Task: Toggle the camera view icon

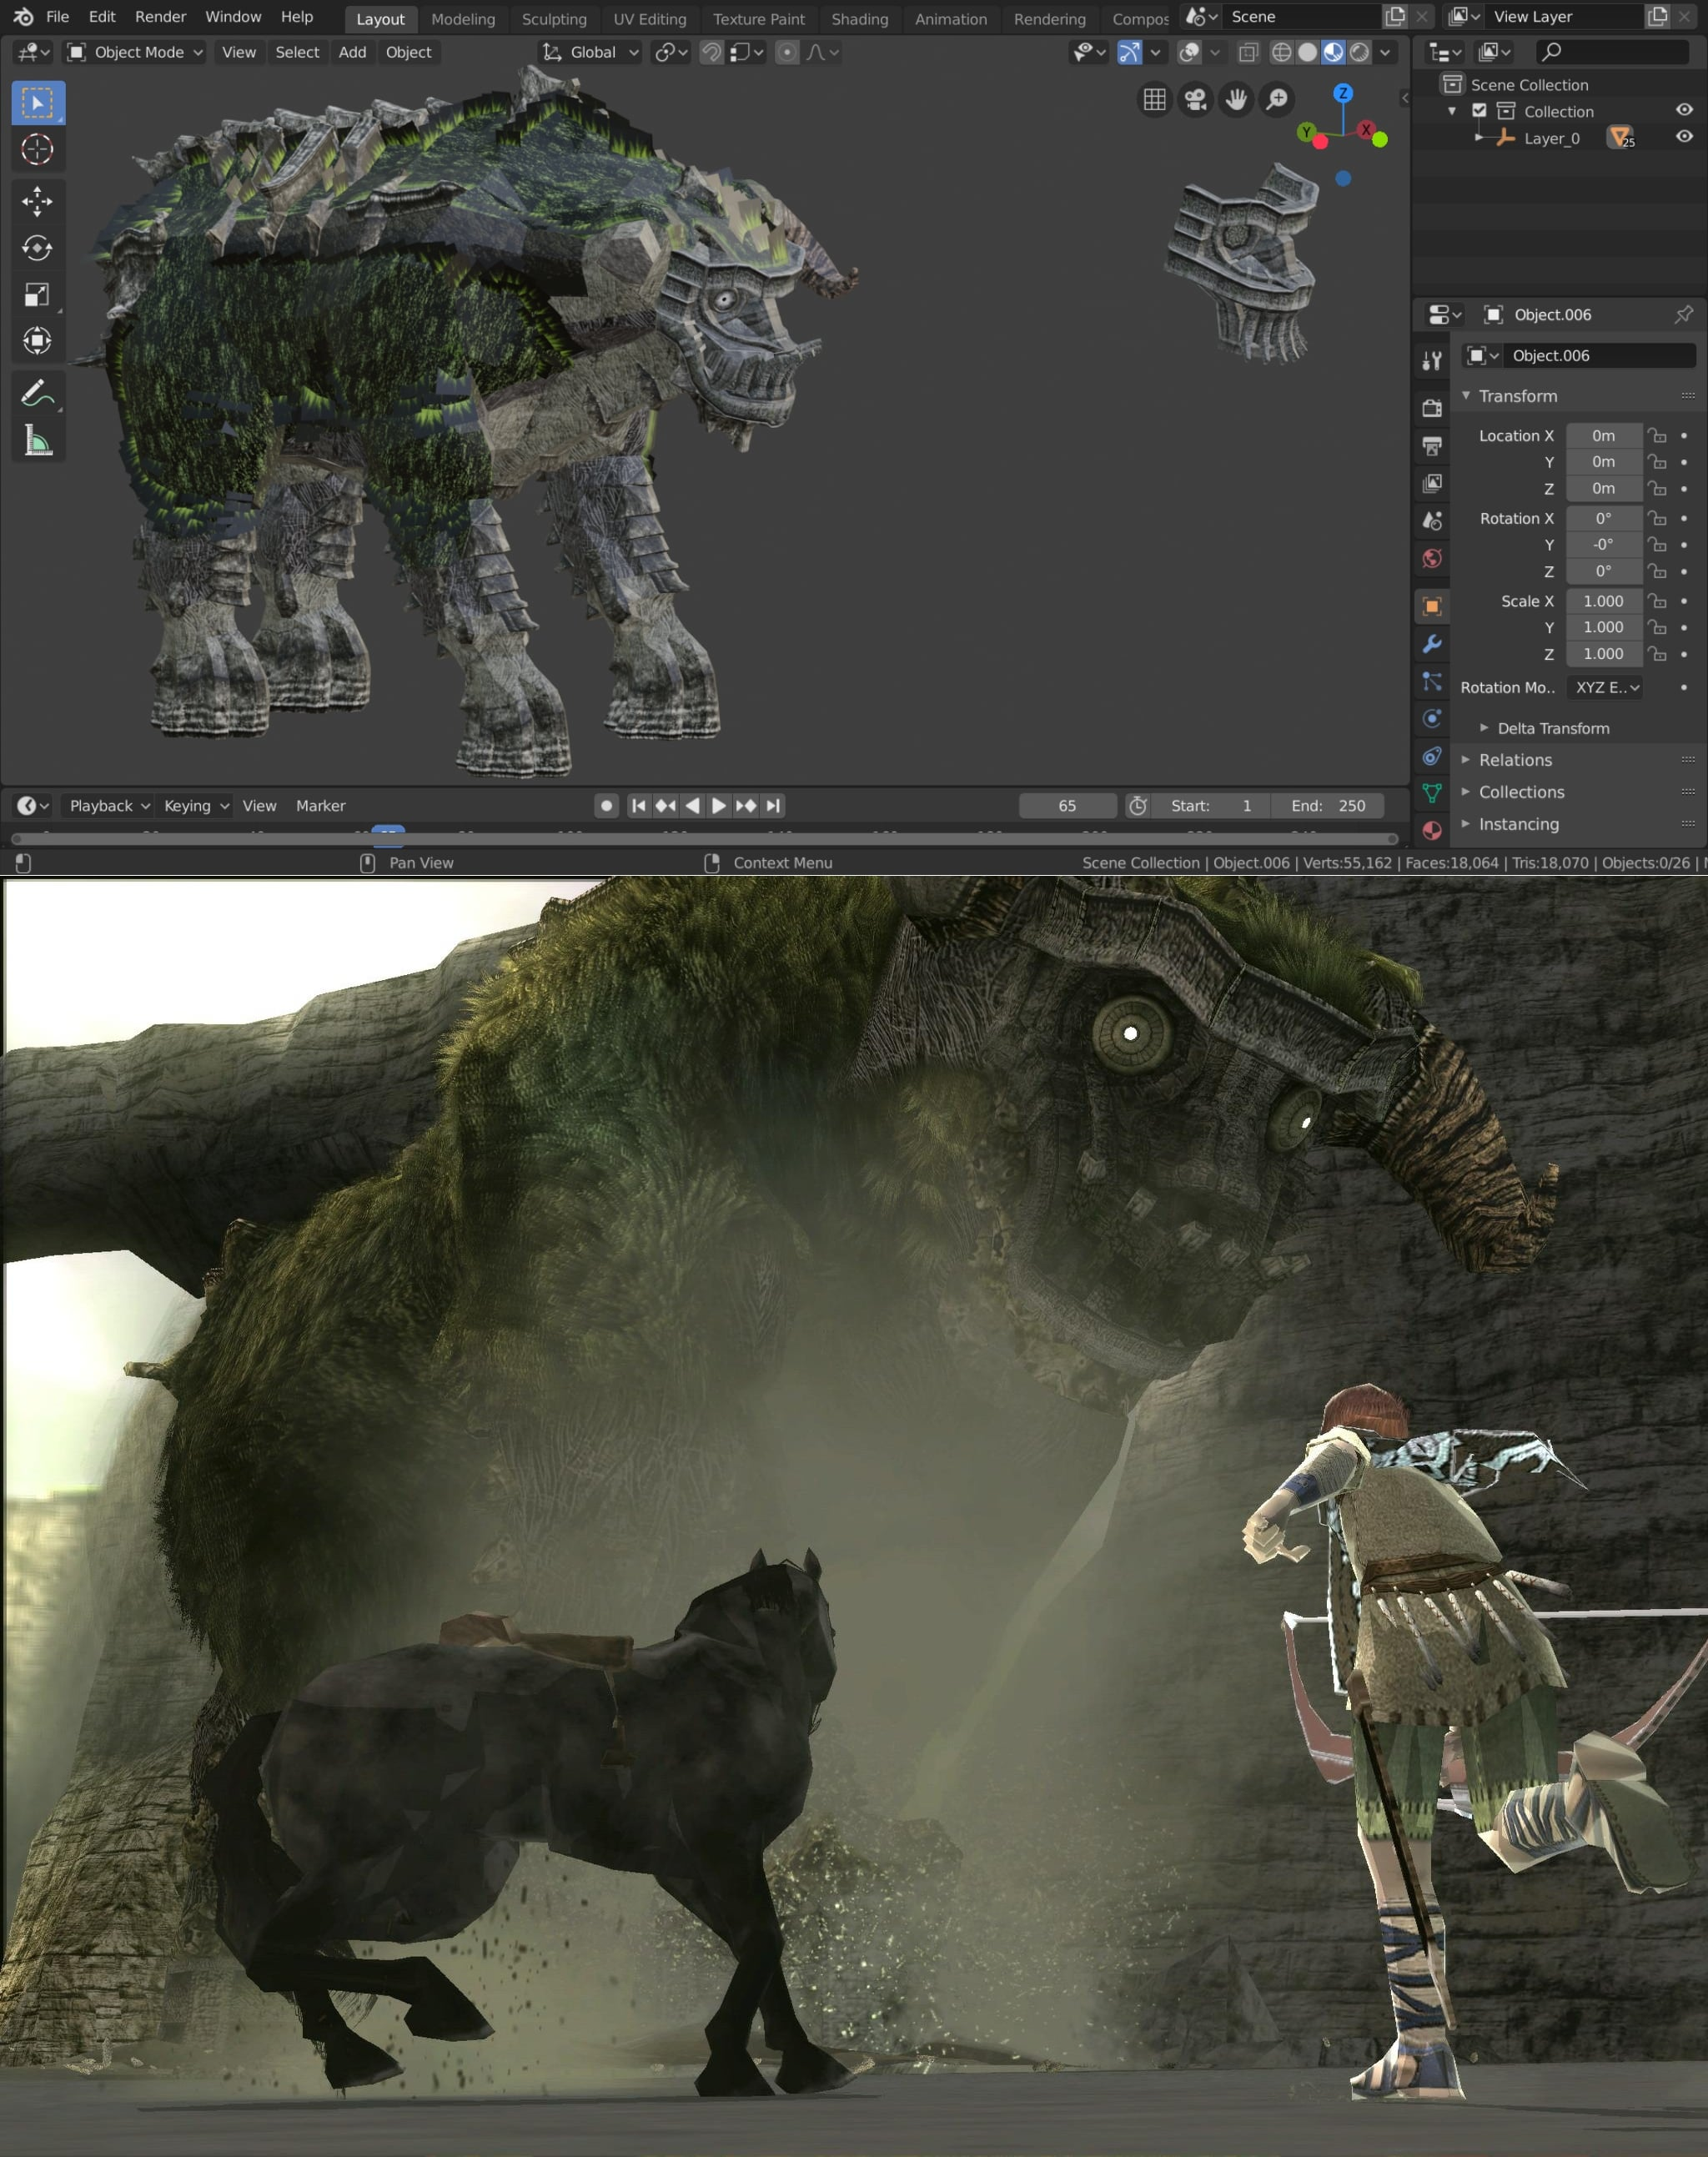Action: click(1195, 99)
